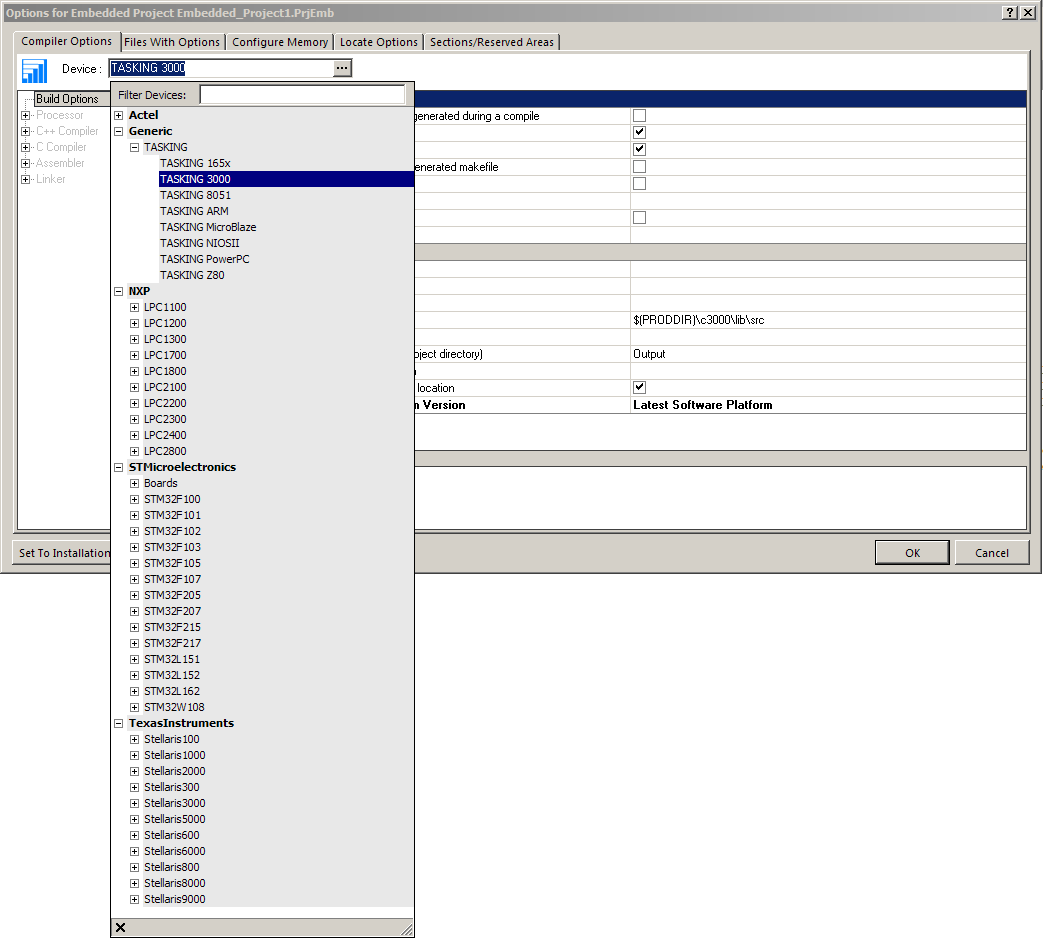Expand the STM32F103 family node

click(134, 547)
